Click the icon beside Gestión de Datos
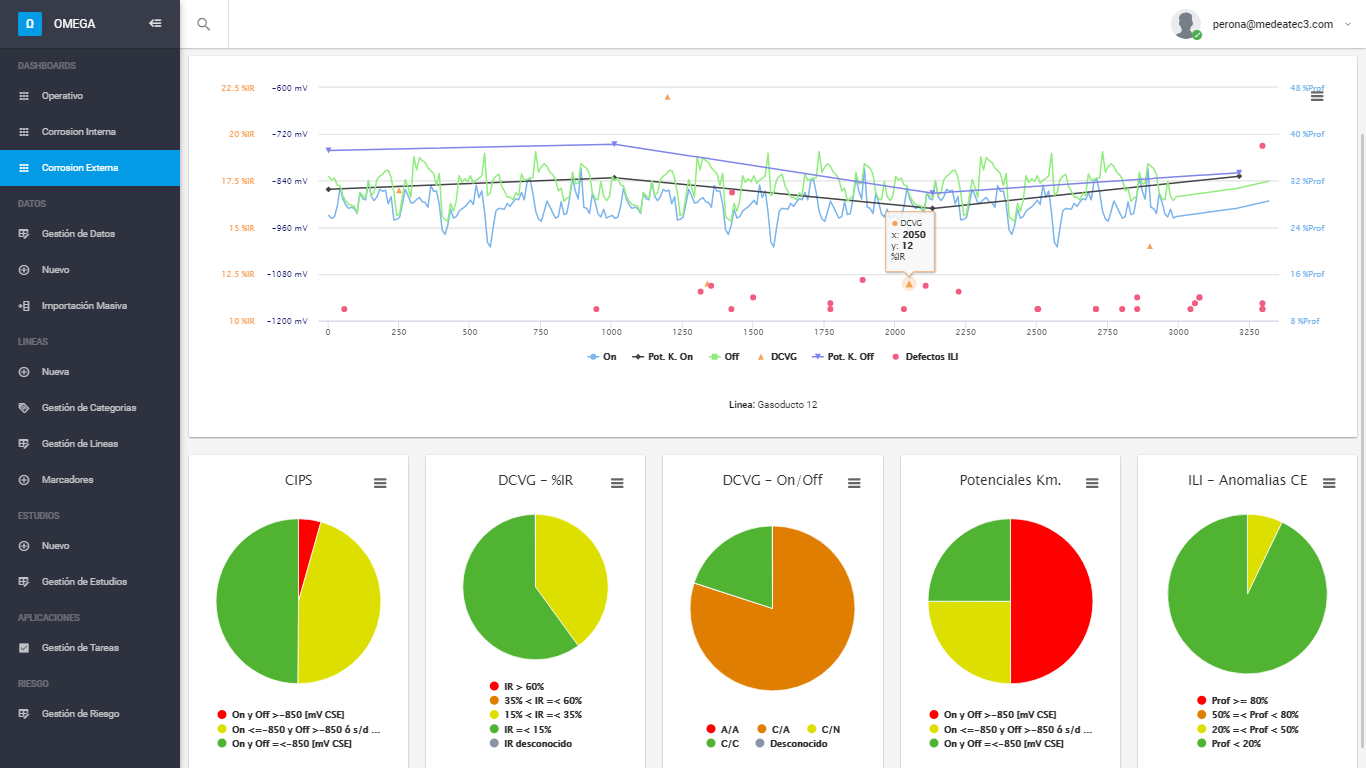 [24, 234]
